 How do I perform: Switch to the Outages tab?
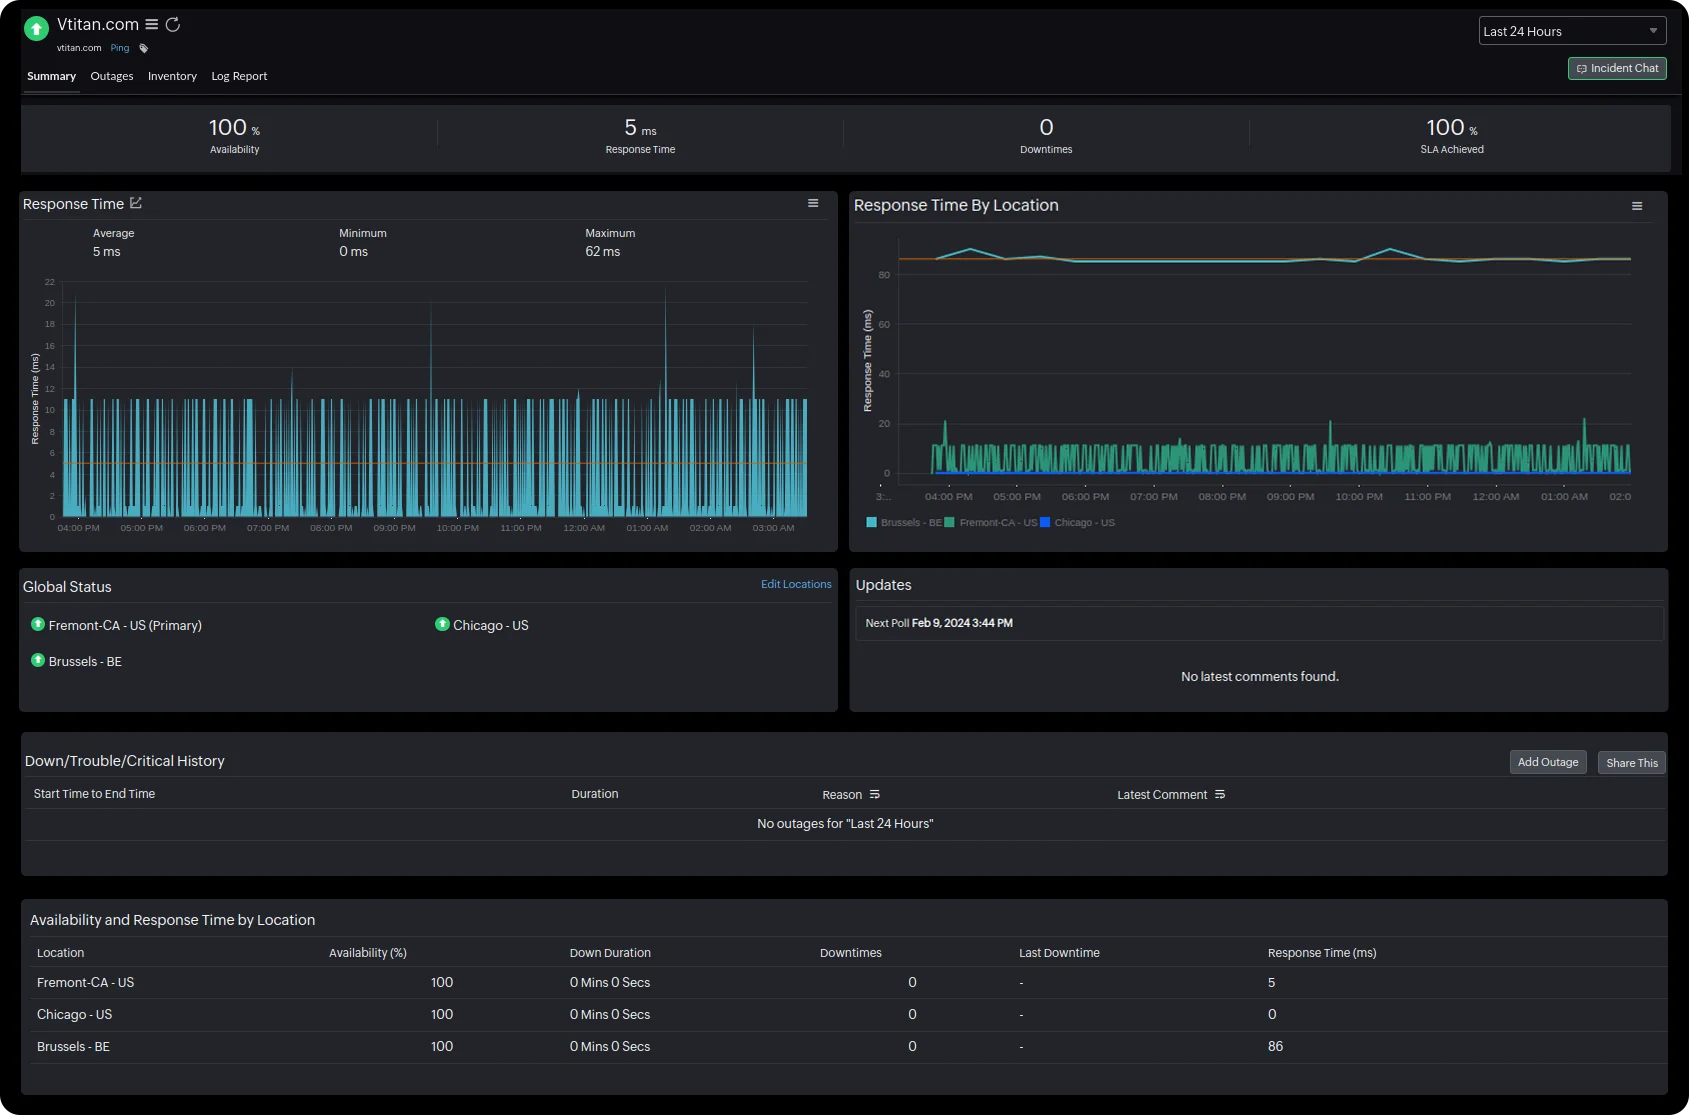pos(111,76)
